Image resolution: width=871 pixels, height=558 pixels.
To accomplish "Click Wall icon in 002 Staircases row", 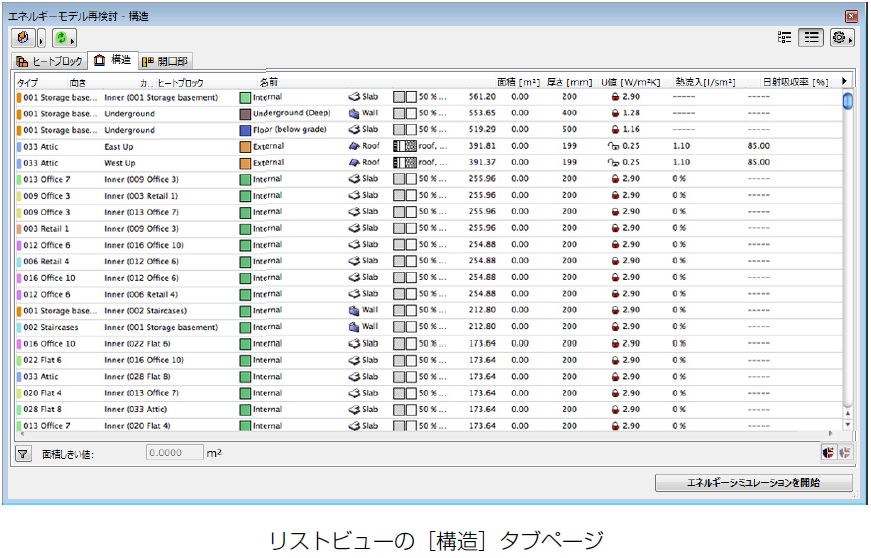I will click(354, 327).
